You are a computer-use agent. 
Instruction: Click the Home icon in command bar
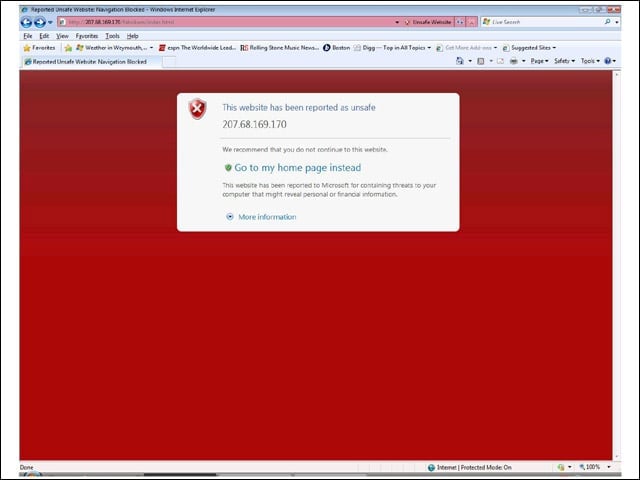click(x=460, y=61)
